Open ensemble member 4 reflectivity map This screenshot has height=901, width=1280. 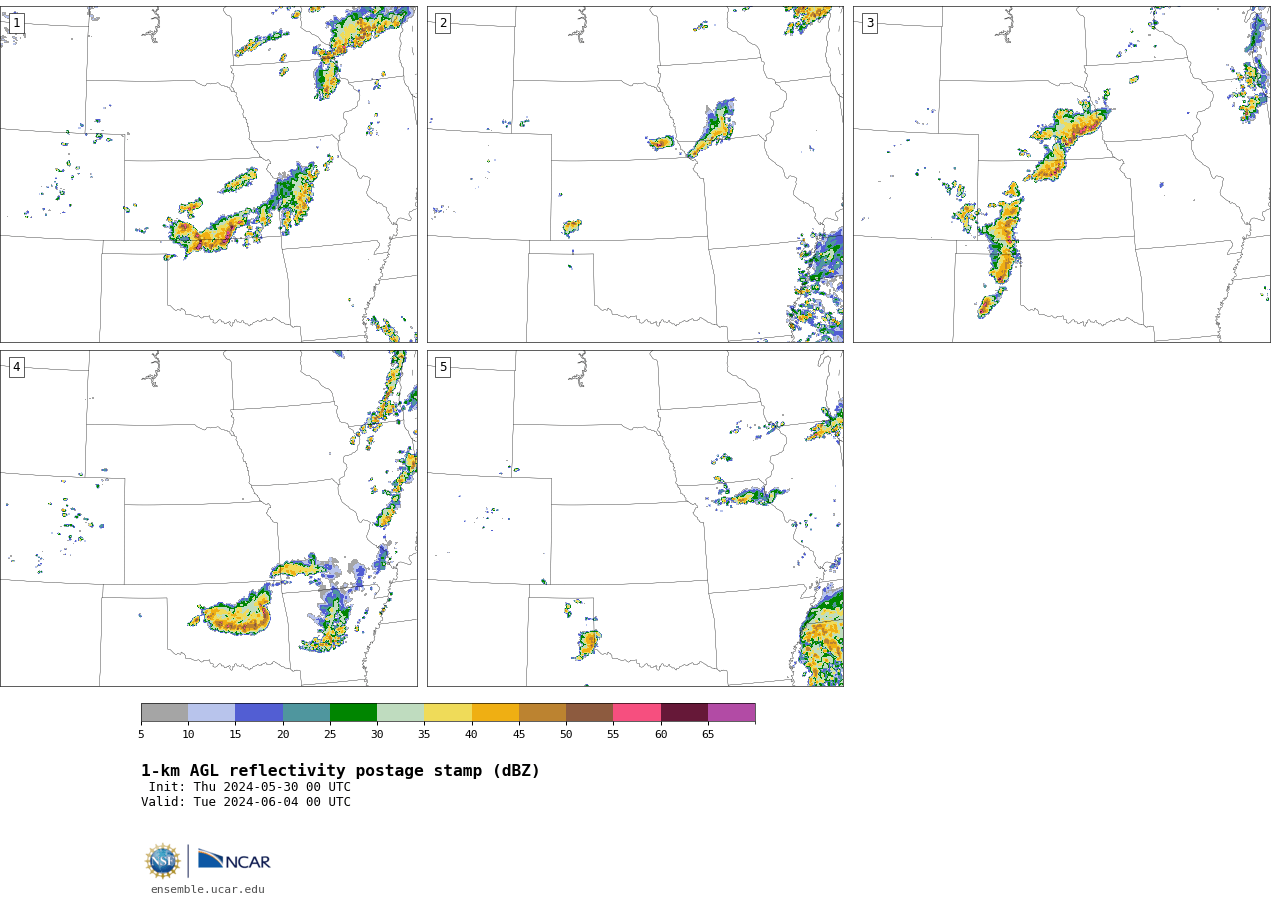point(209,518)
